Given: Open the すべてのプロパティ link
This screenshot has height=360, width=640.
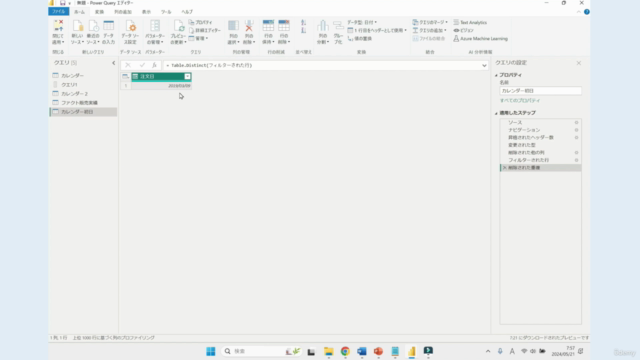Looking at the screenshot, I should pyautogui.click(x=520, y=100).
